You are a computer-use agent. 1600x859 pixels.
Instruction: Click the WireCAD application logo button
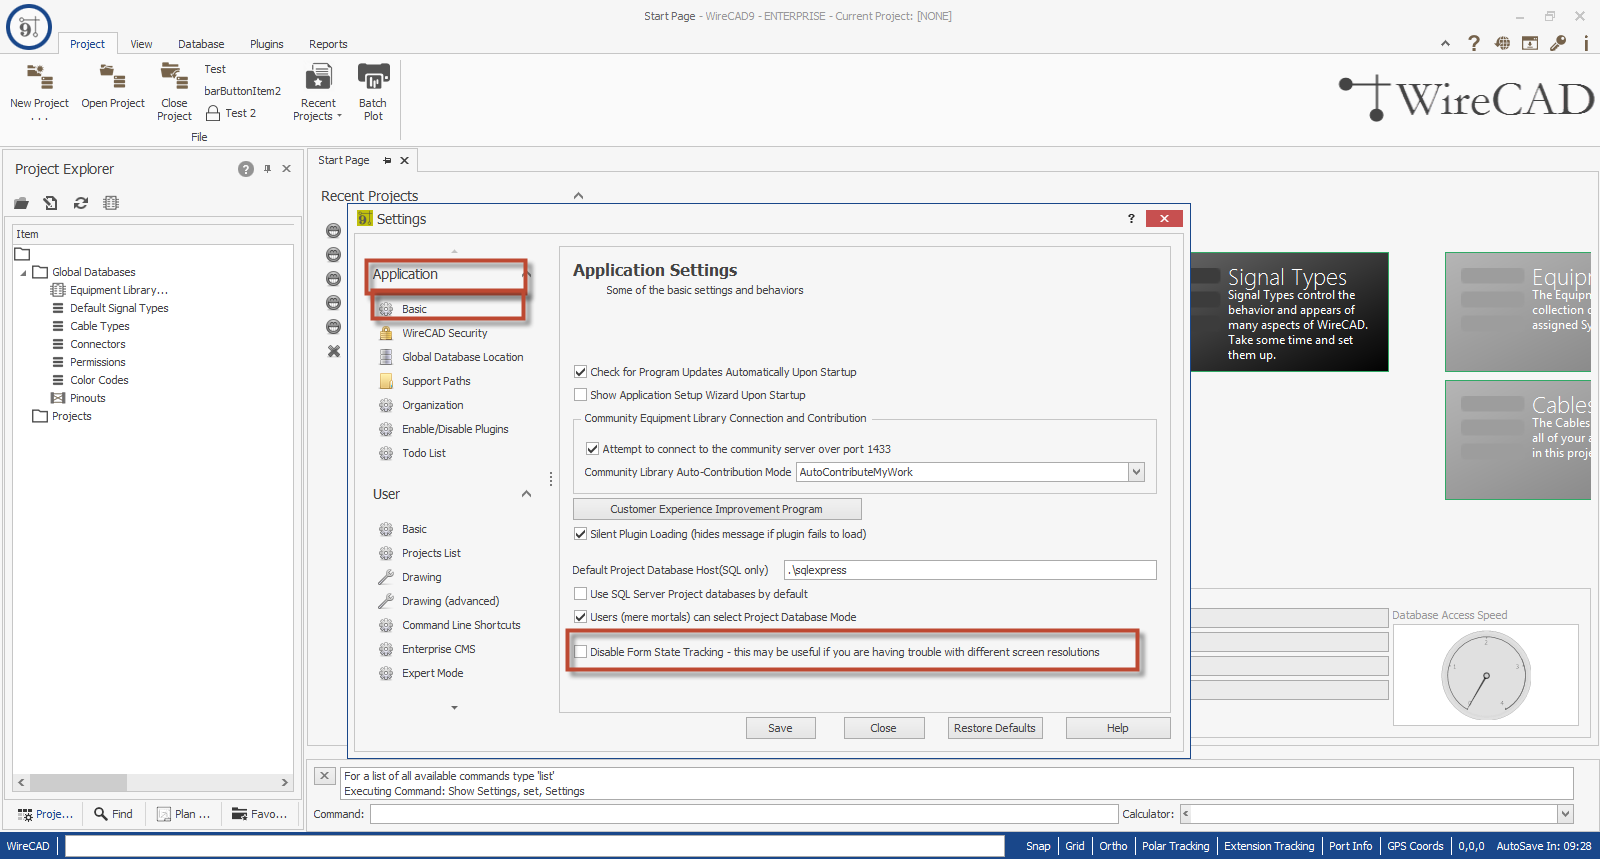coord(29,27)
